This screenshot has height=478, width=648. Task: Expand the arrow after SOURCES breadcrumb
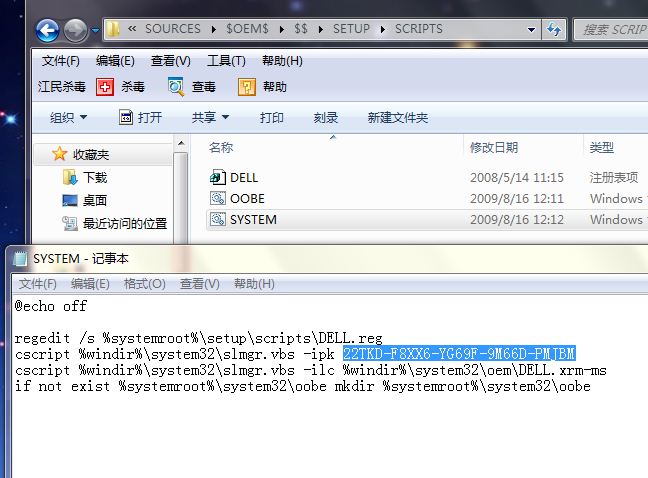(214, 29)
